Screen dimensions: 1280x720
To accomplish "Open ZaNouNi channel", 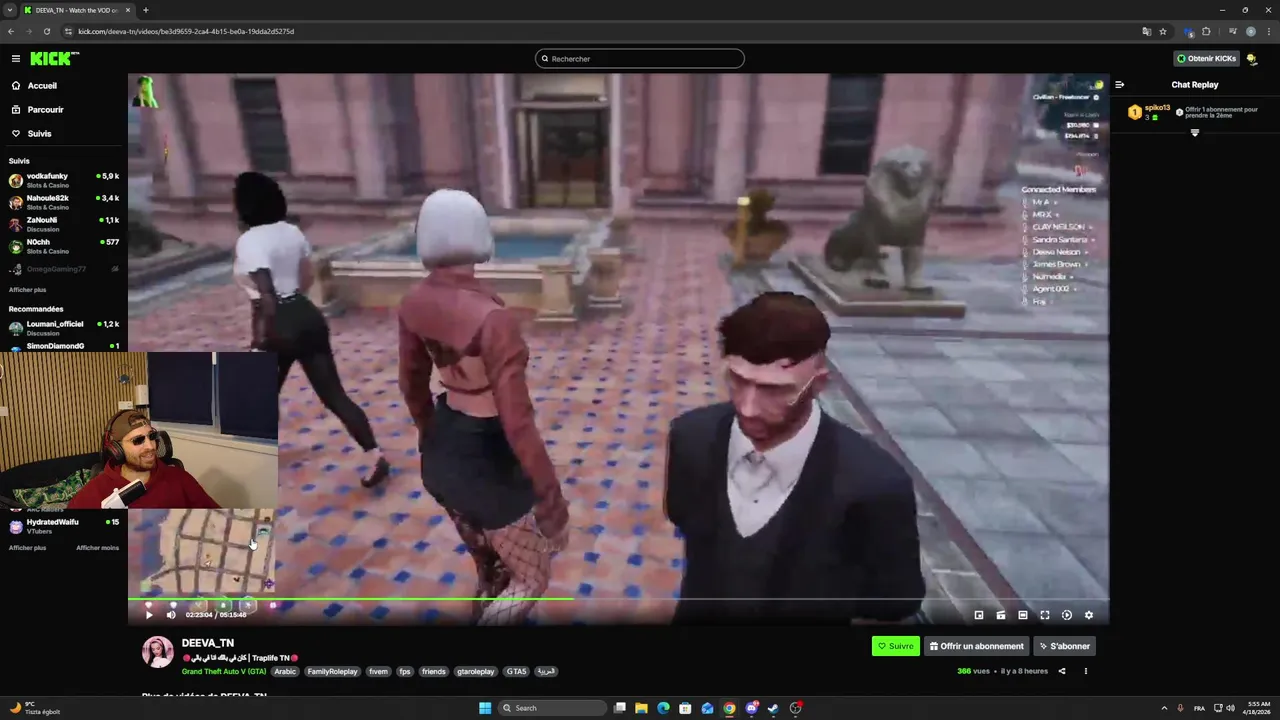I will (x=64, y=224).
